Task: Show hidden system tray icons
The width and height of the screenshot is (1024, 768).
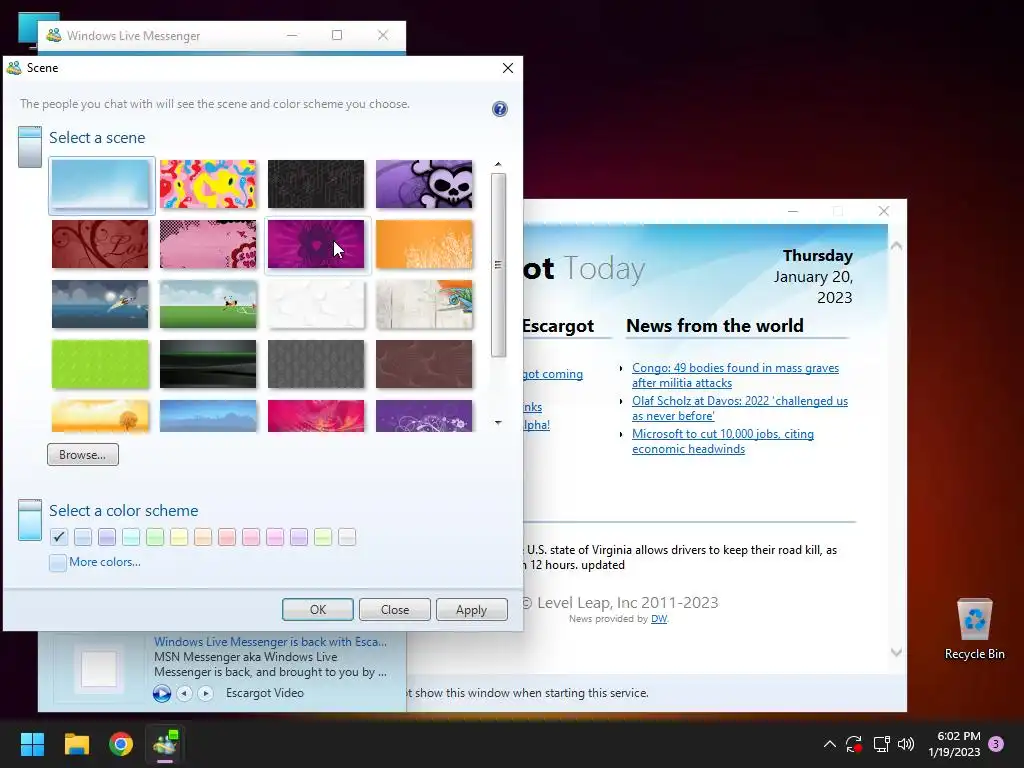Action: coord(829,744)
